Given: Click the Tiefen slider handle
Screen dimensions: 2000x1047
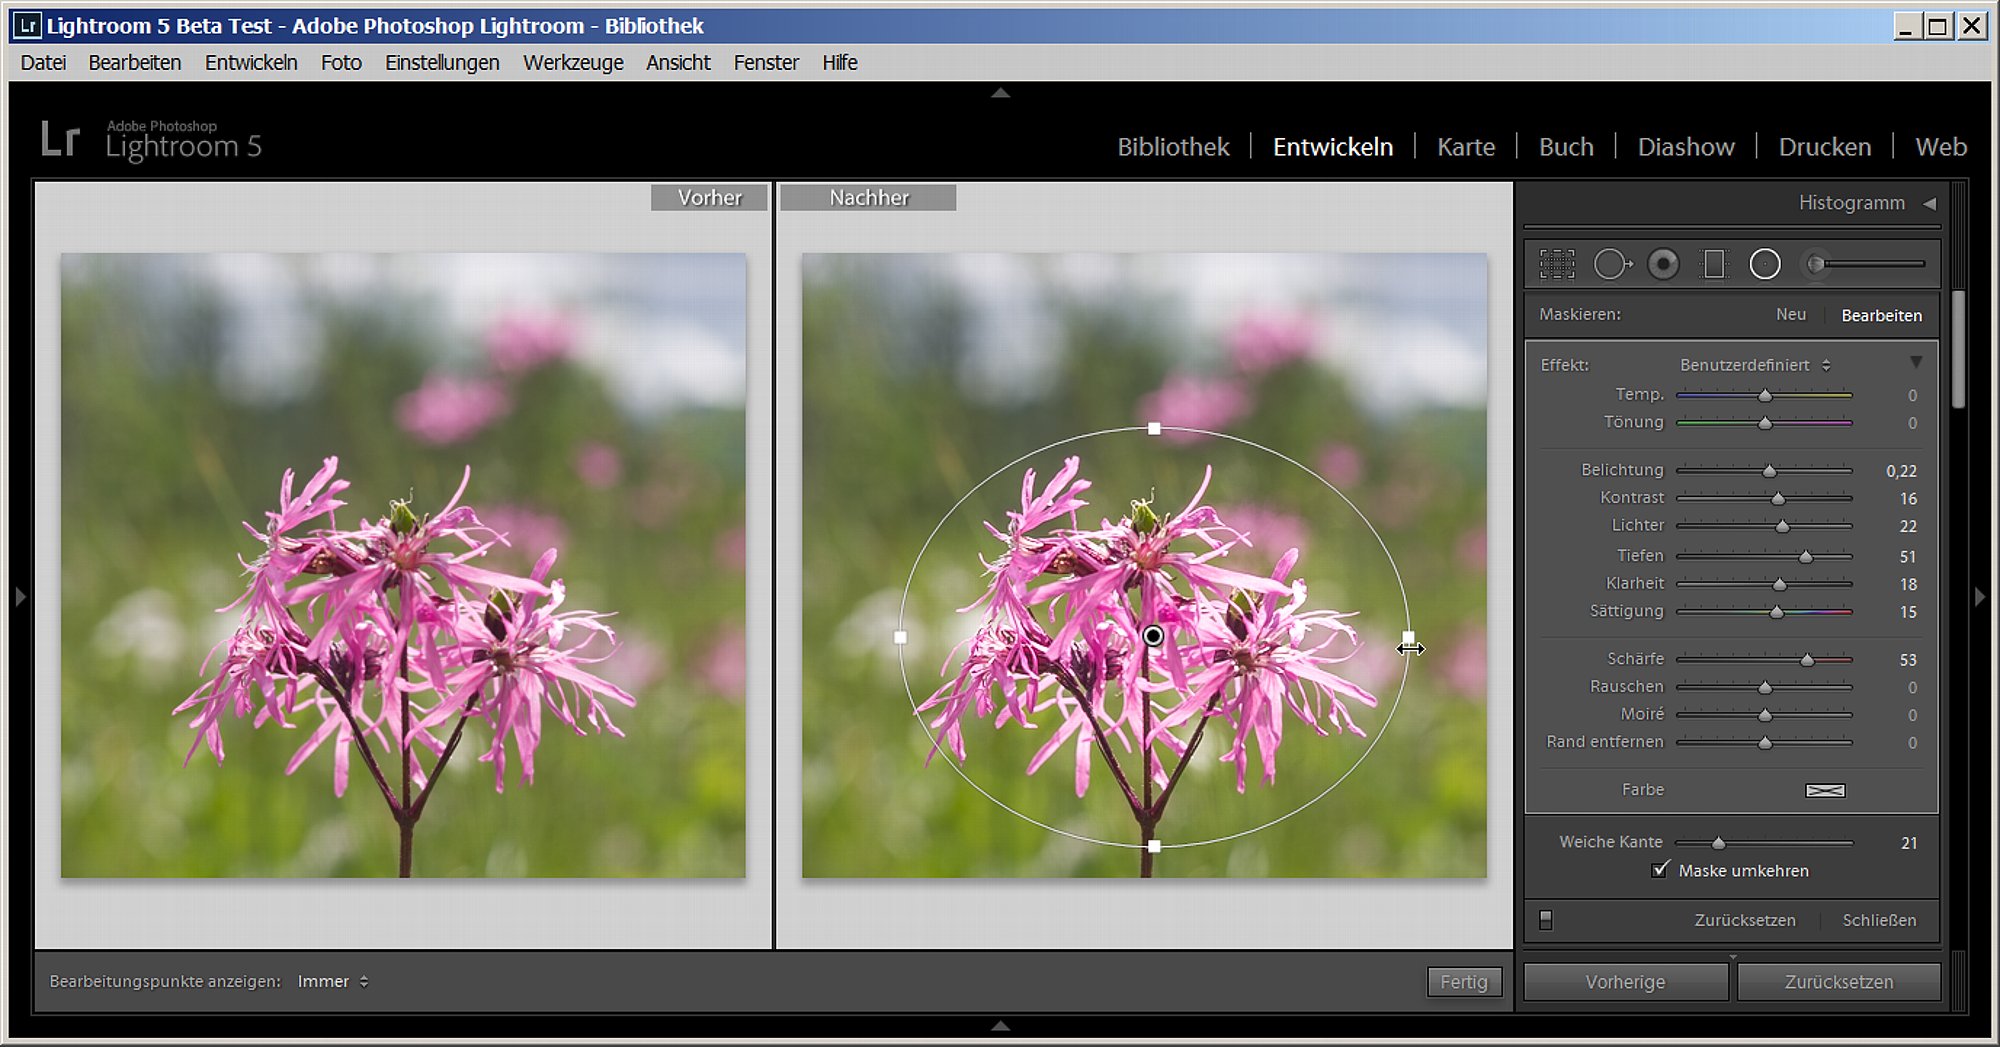Looking at the screenshot, I should point(1805,557).
